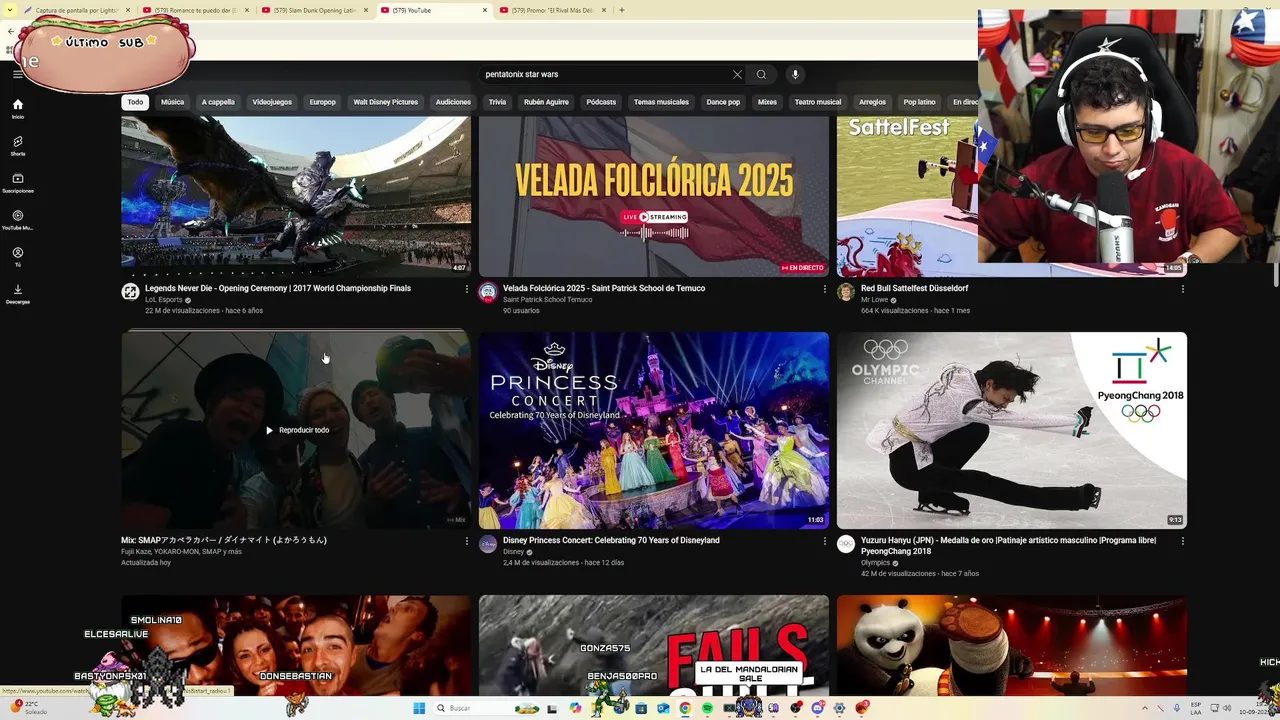Image resolution: width=1280 pixels, height=720 pixels.
Task: Open Spotify from the taskbar
Action: pyautogui.click(x=707, y=708)
